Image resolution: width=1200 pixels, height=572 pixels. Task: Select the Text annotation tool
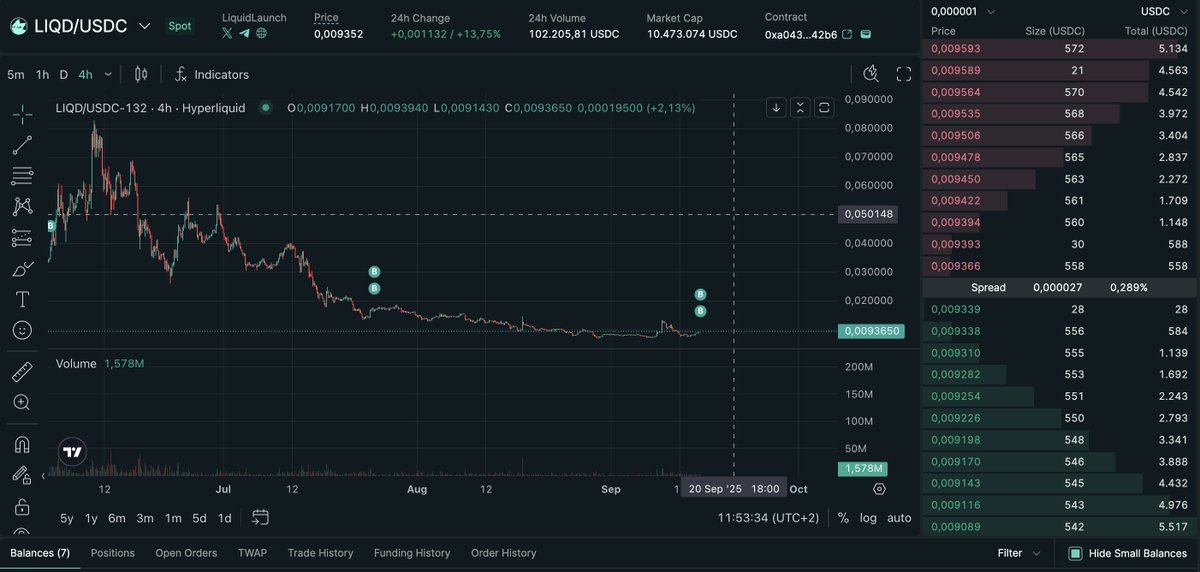pyautogui.click(x=22, y=299)
